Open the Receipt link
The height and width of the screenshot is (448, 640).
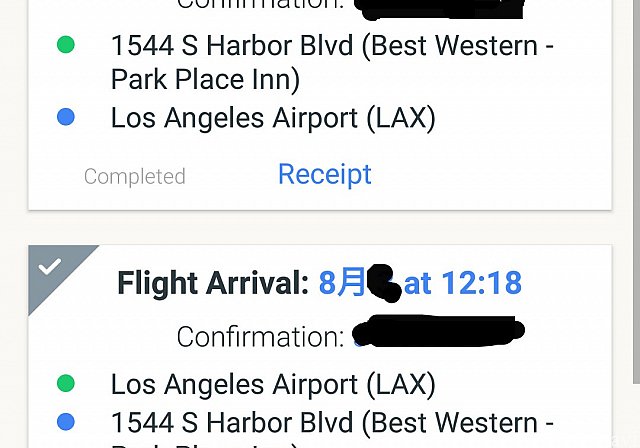pos(325,175)
